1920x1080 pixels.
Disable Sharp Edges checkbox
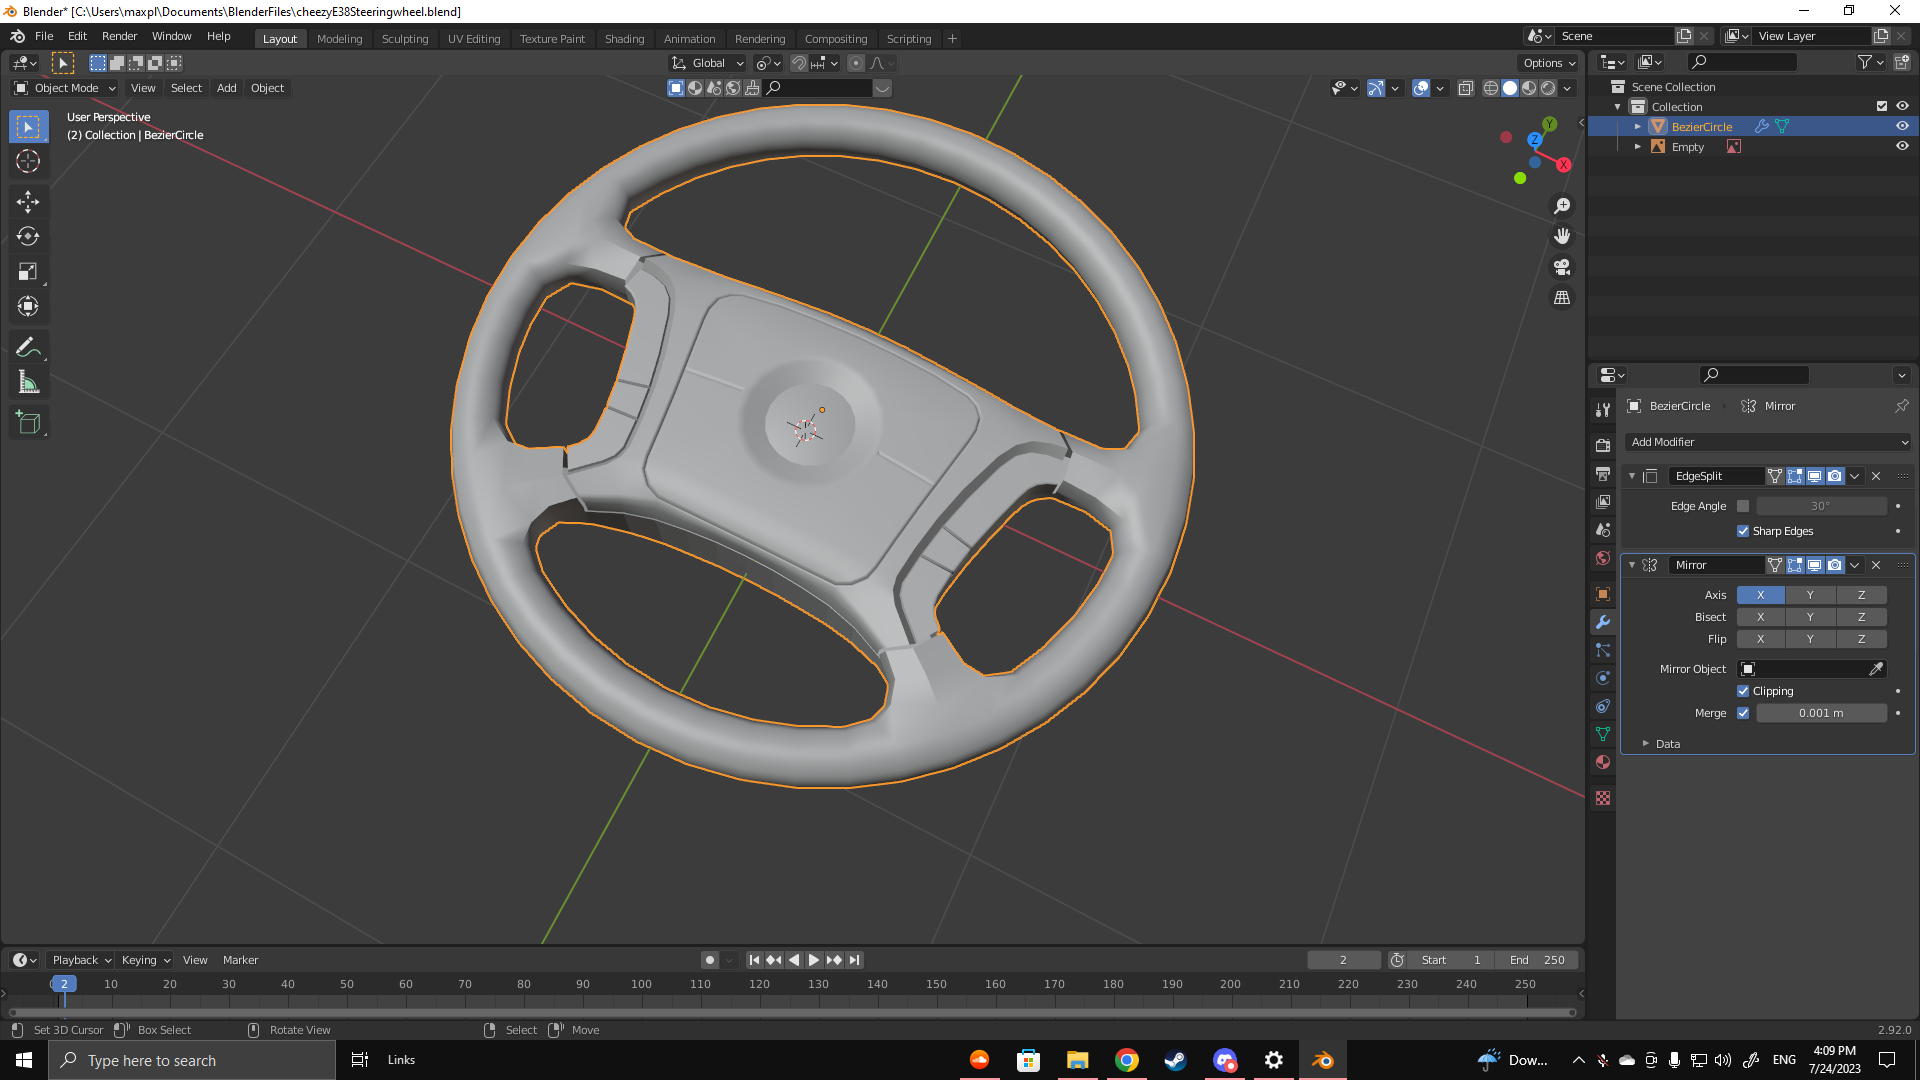click(x=1743, y=531)
